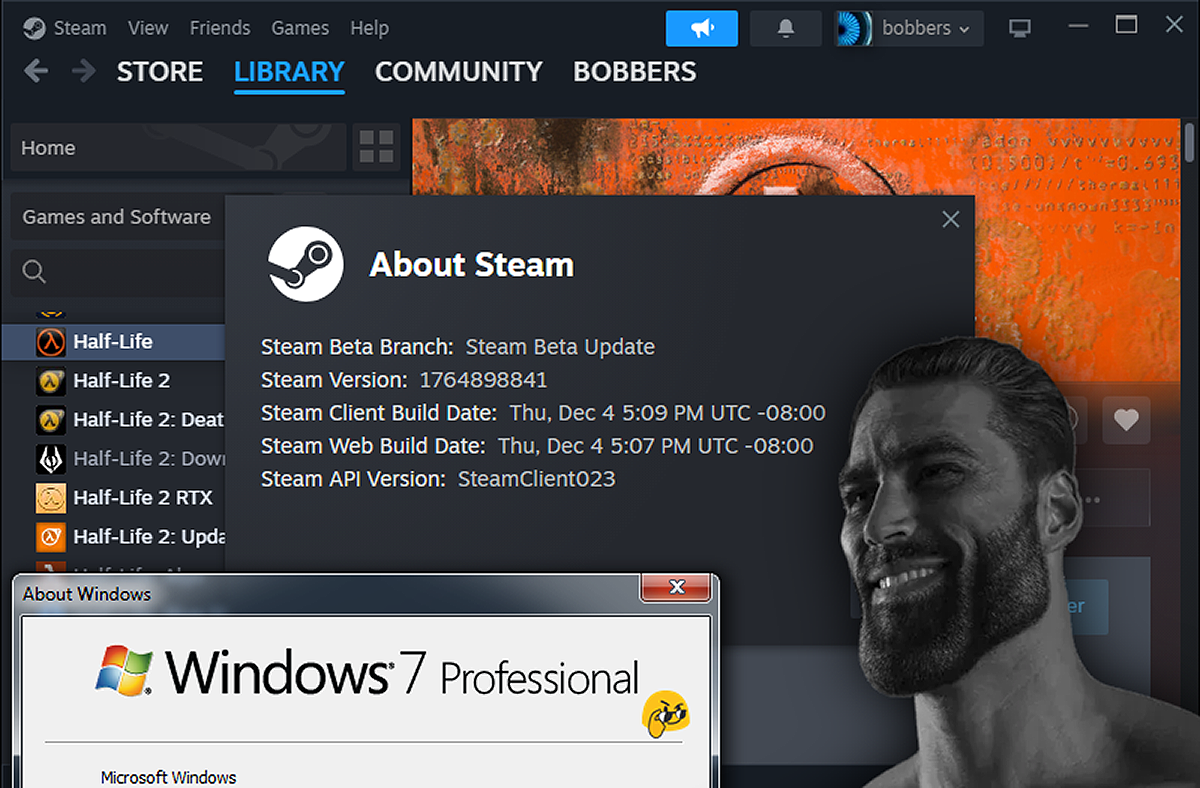Click the Half-Life 2 RTX game icon
Image resolution: width=1200 pixels, height=788 pixels.
click(51, 497)
